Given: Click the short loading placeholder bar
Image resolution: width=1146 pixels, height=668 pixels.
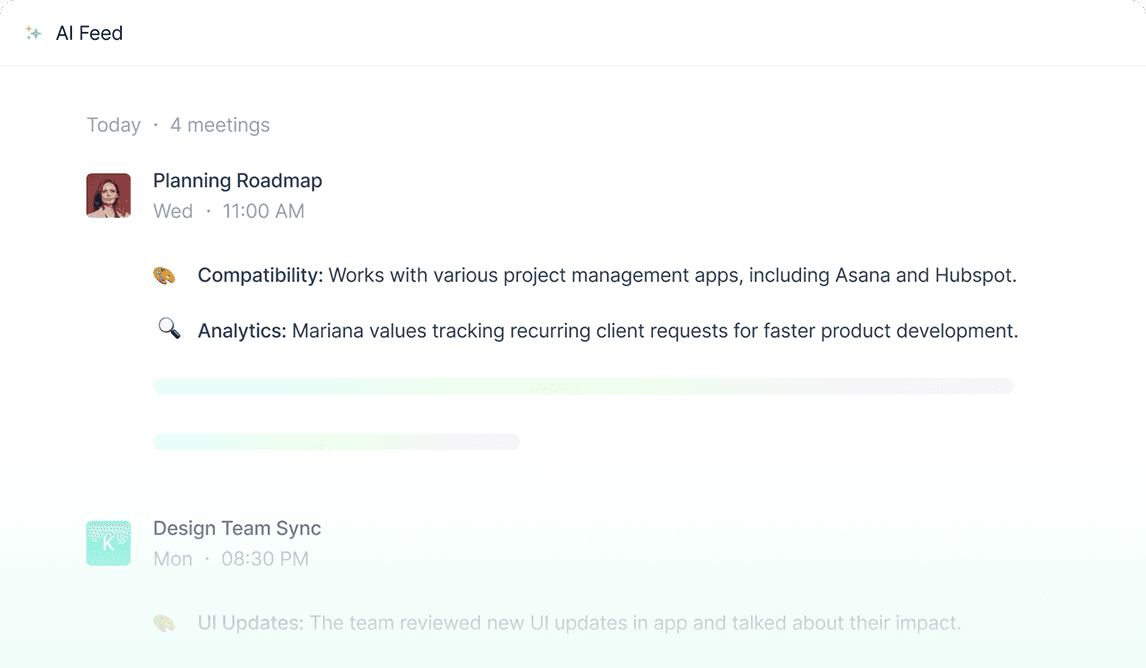Looking at the screenshot, I should click(336, 442).
